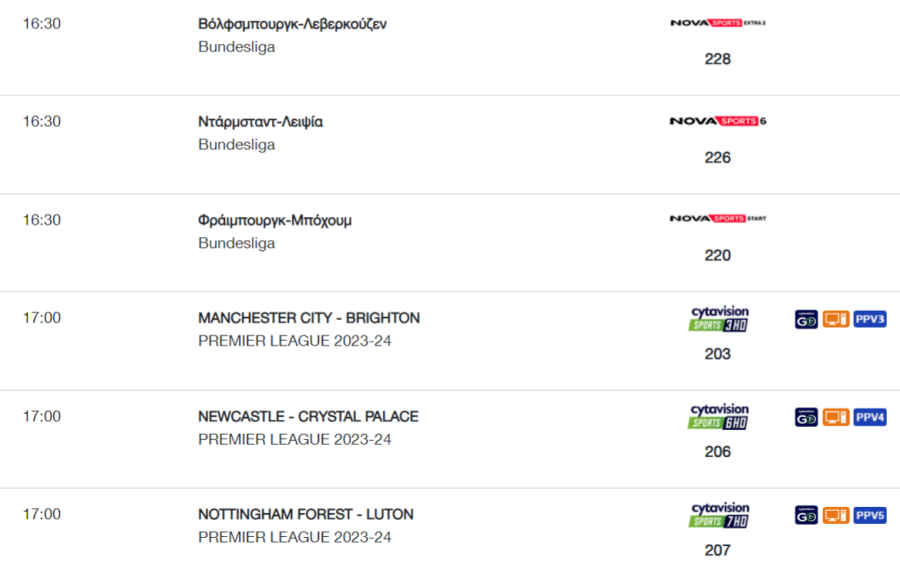
Task: Click the Go icon in Nottingham Forest row
Action: (806, 515)
